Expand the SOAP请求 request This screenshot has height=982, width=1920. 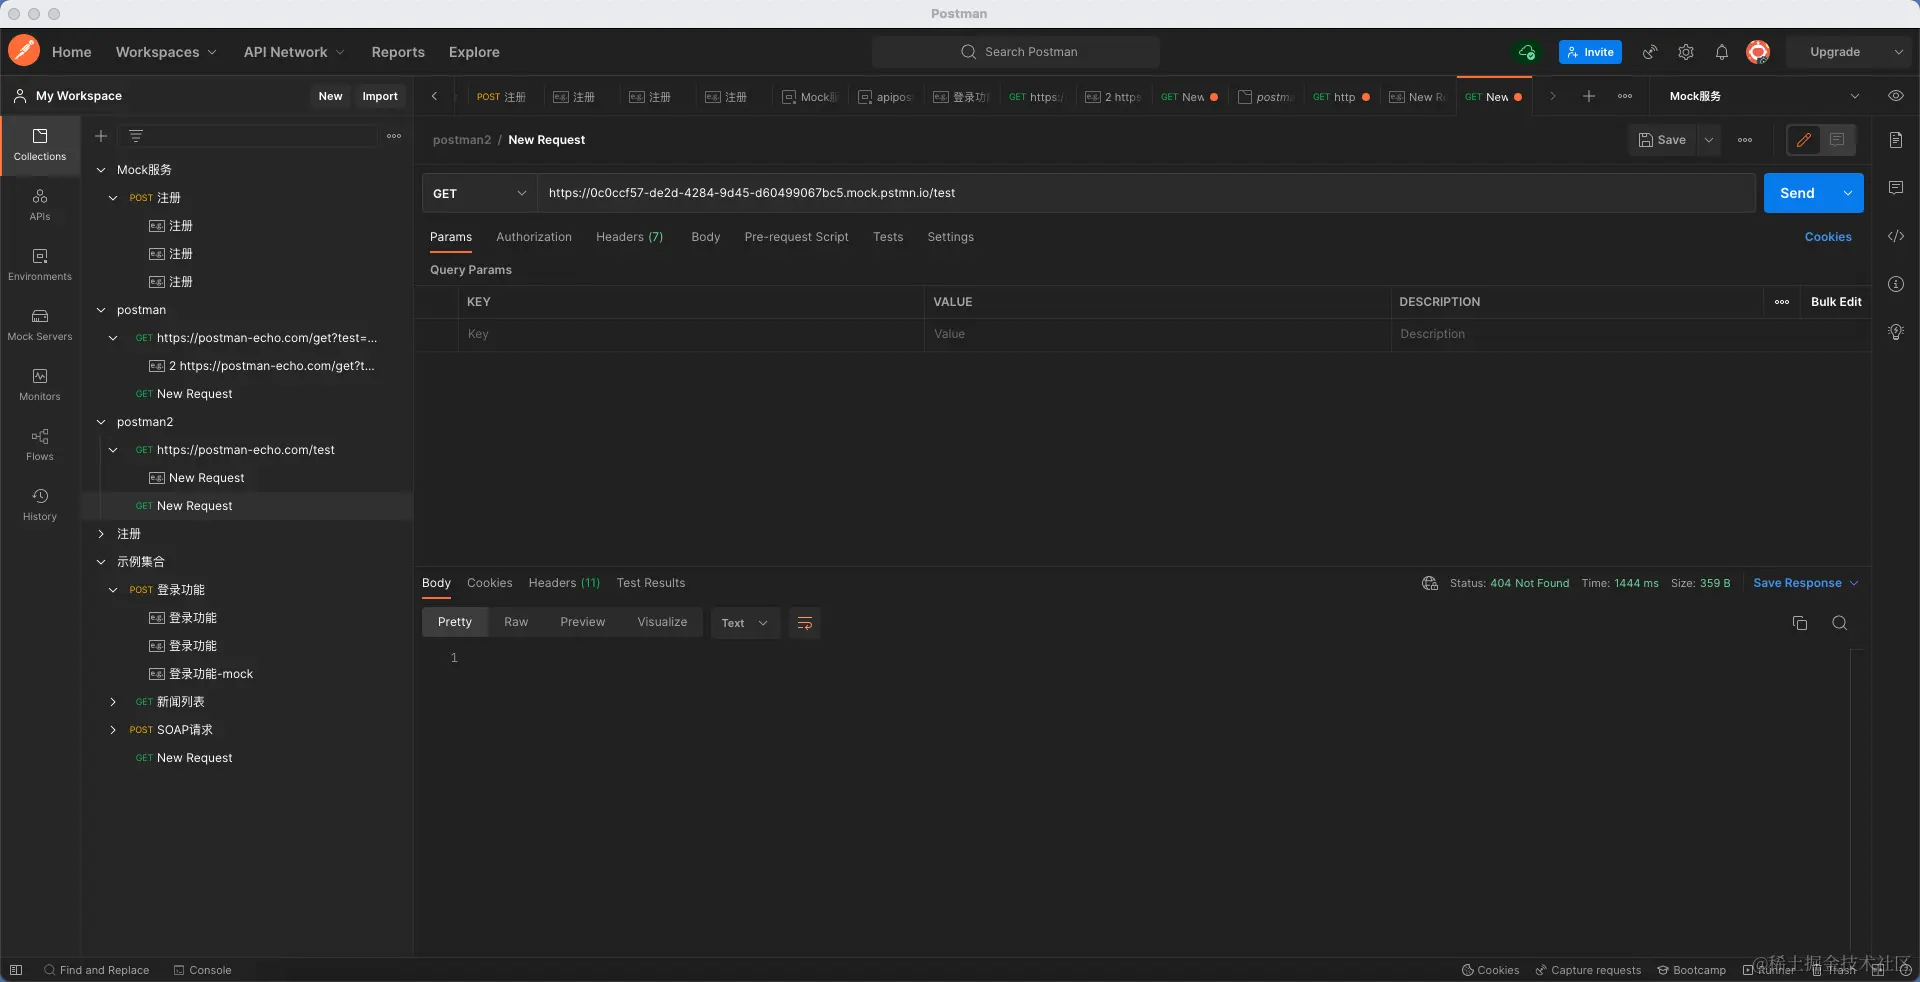[x=113, y=730]
